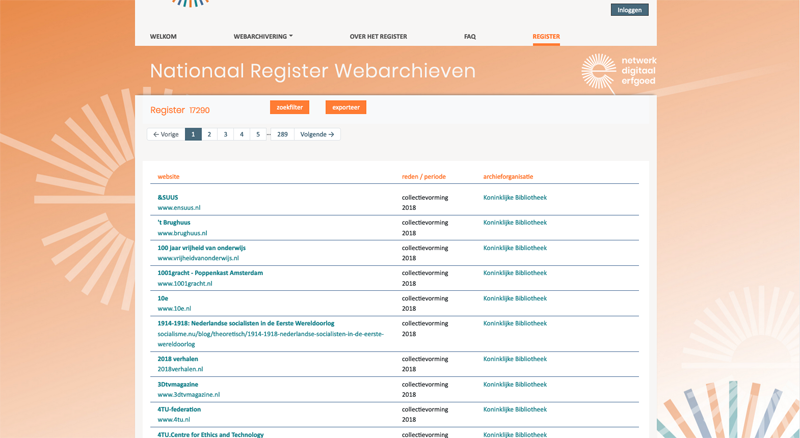800x438 pixels.
Task: Open the WELKOM menu item
Action: tap(163, 36)
